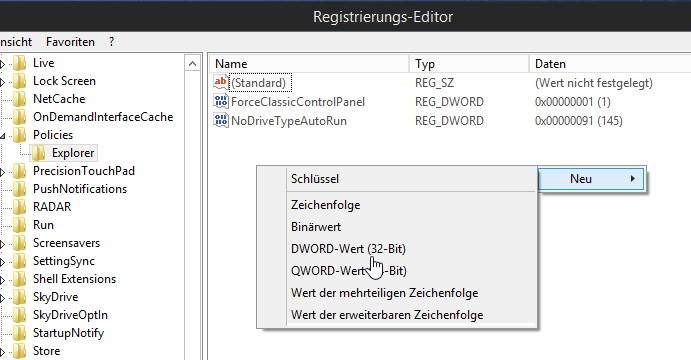Open the Favoriten menu
This screenshot has height=360, width=691.
tap(71, 42)
